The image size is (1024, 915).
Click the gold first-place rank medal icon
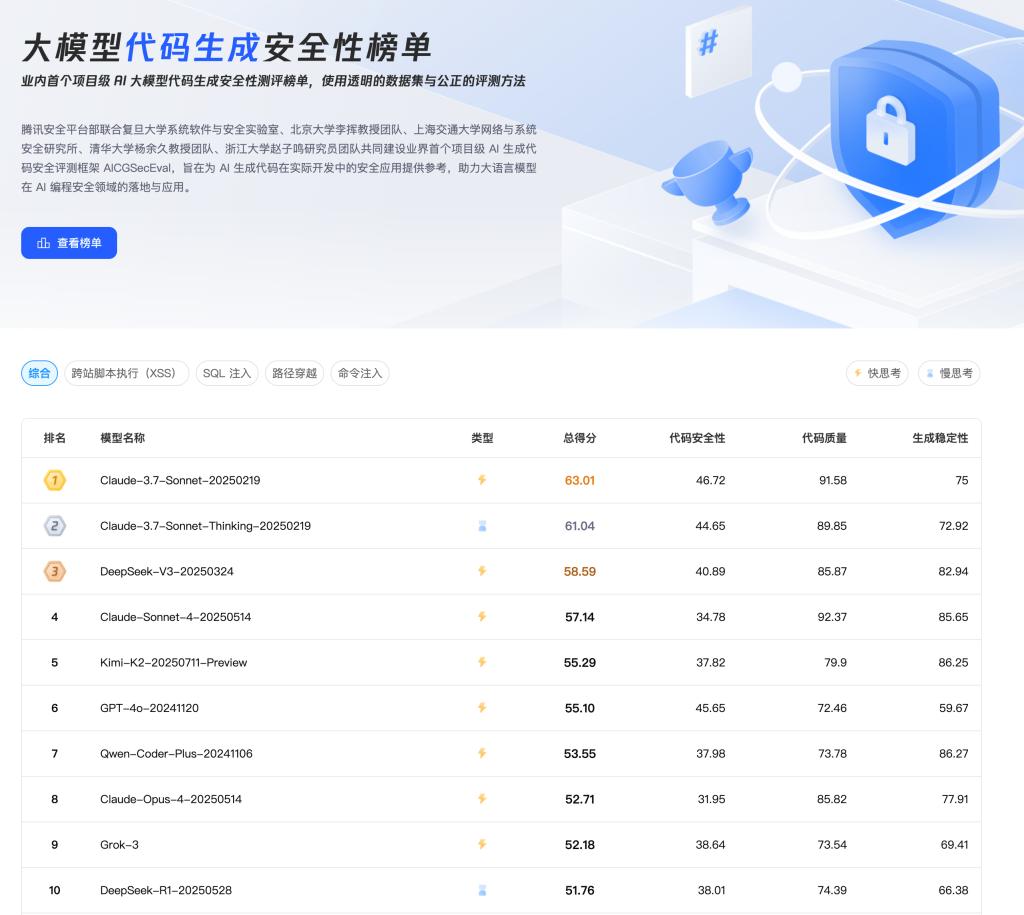(x=55, y=481)
